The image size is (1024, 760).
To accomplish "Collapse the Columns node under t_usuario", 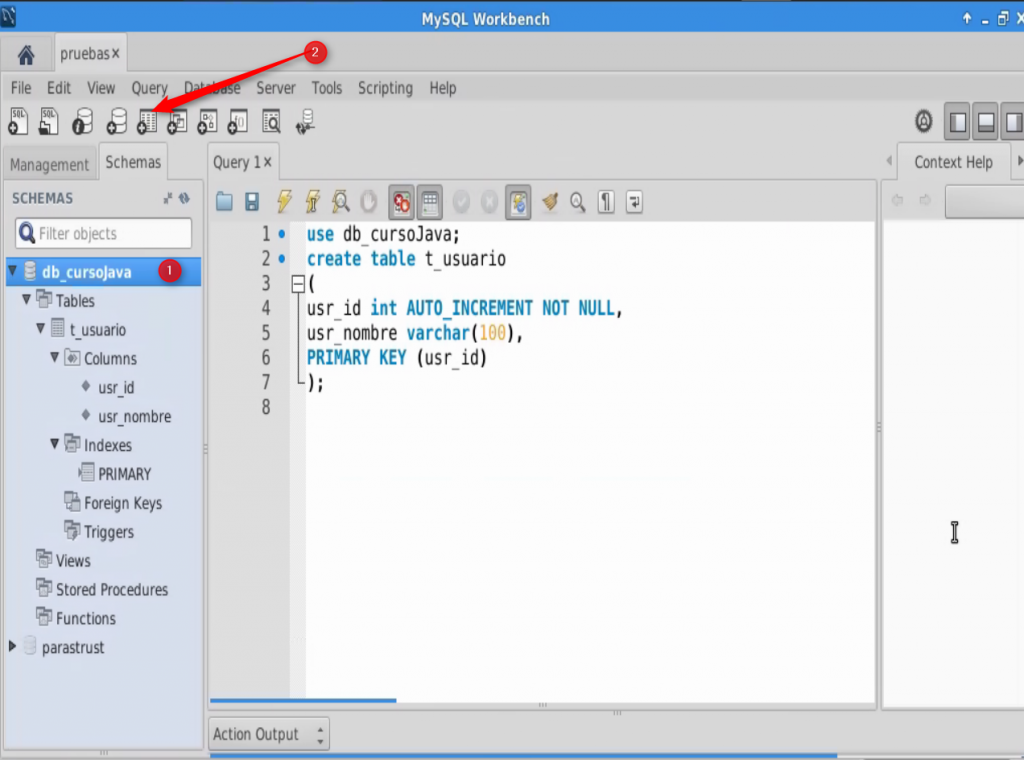I will [56, 358].
